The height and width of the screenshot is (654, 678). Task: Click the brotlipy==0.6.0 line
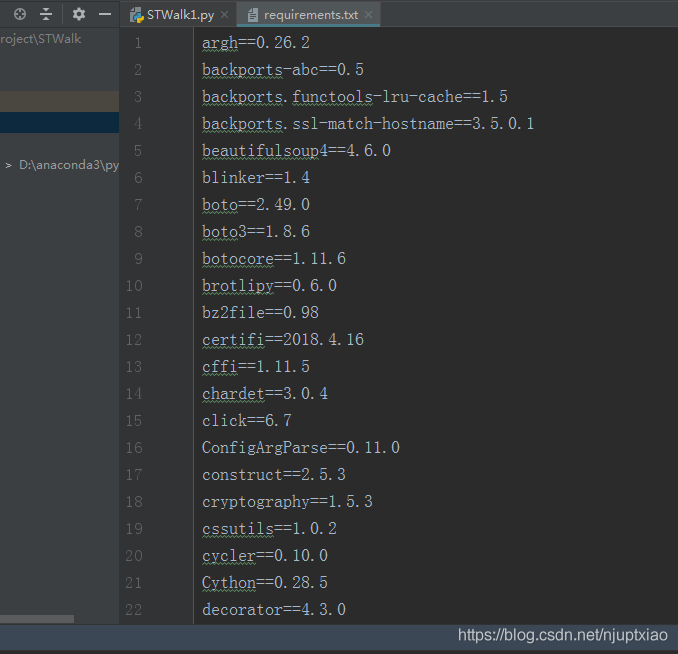[269, 285]
